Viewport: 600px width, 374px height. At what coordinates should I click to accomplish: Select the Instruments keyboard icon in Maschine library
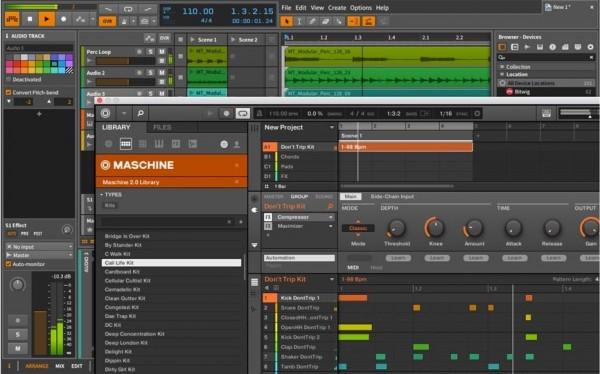pyautogui.click(x=159, y=144)
